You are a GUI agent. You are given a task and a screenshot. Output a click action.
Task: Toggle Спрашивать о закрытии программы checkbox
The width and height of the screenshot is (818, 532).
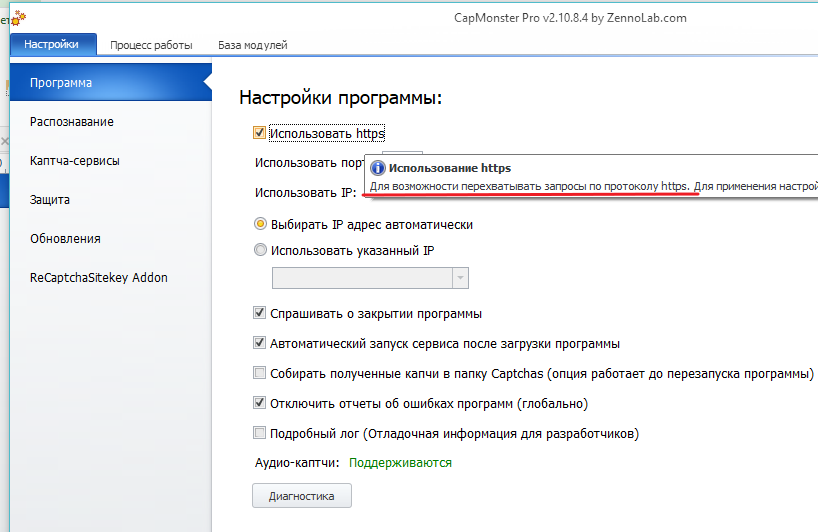click(259, 313)
